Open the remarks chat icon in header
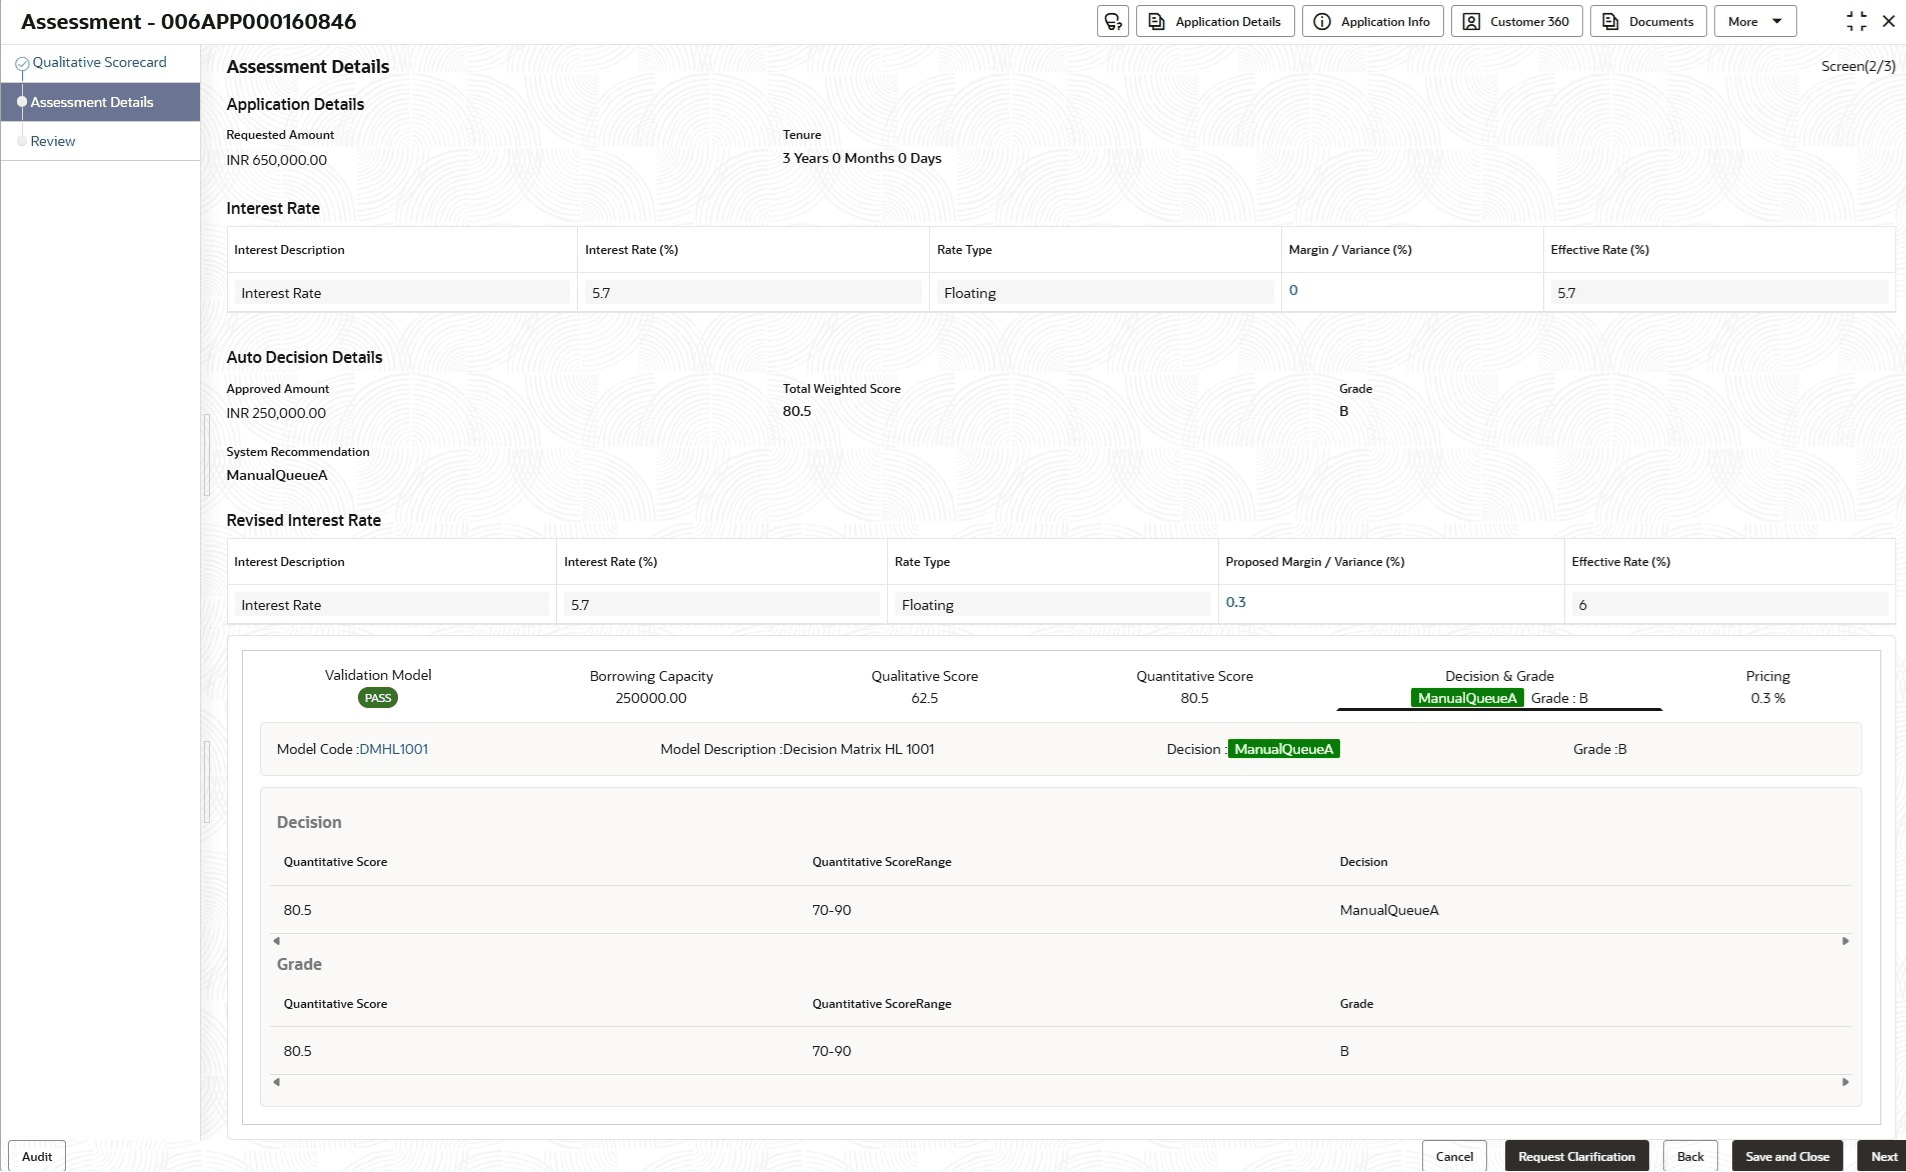Screen dimensions: 1906x1172 pos(1112,21)
